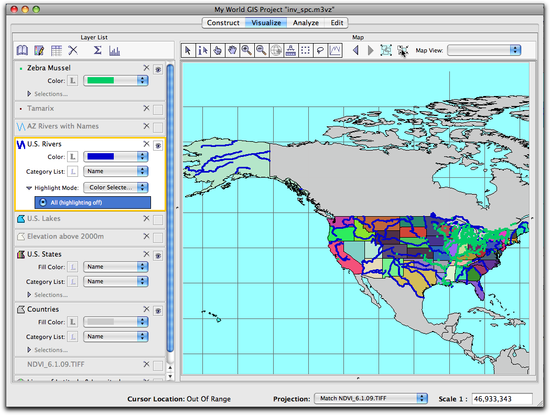Open Zebra Mussel color dropdown
The image size is (550, 415).
point(116,80)
